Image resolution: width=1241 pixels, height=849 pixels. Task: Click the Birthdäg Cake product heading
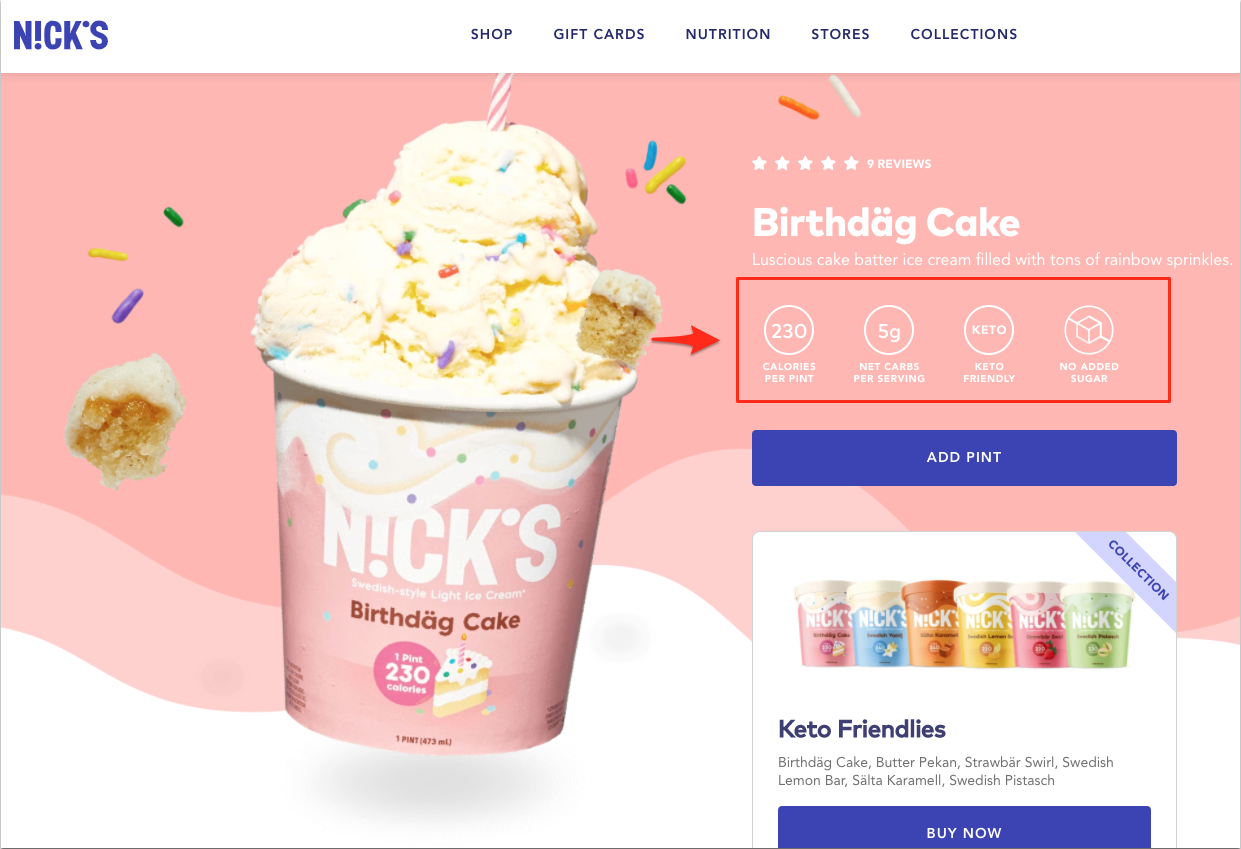point(886,223)
